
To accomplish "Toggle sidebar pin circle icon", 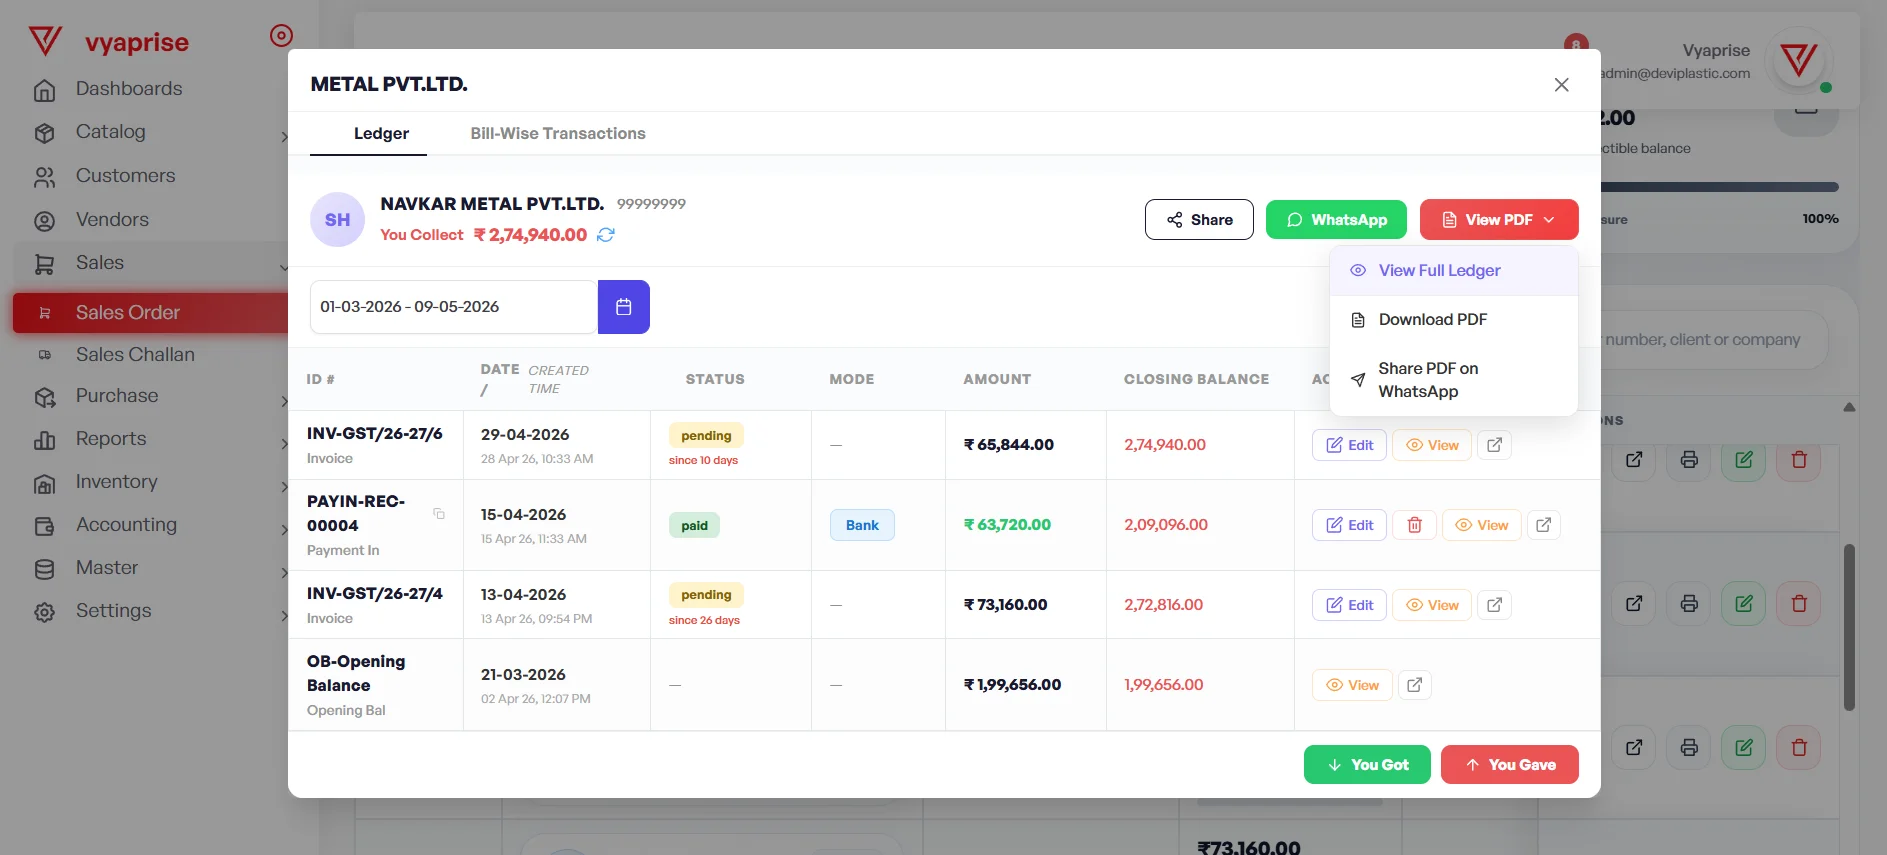I will pyautogui.click(x=281, y=36).
